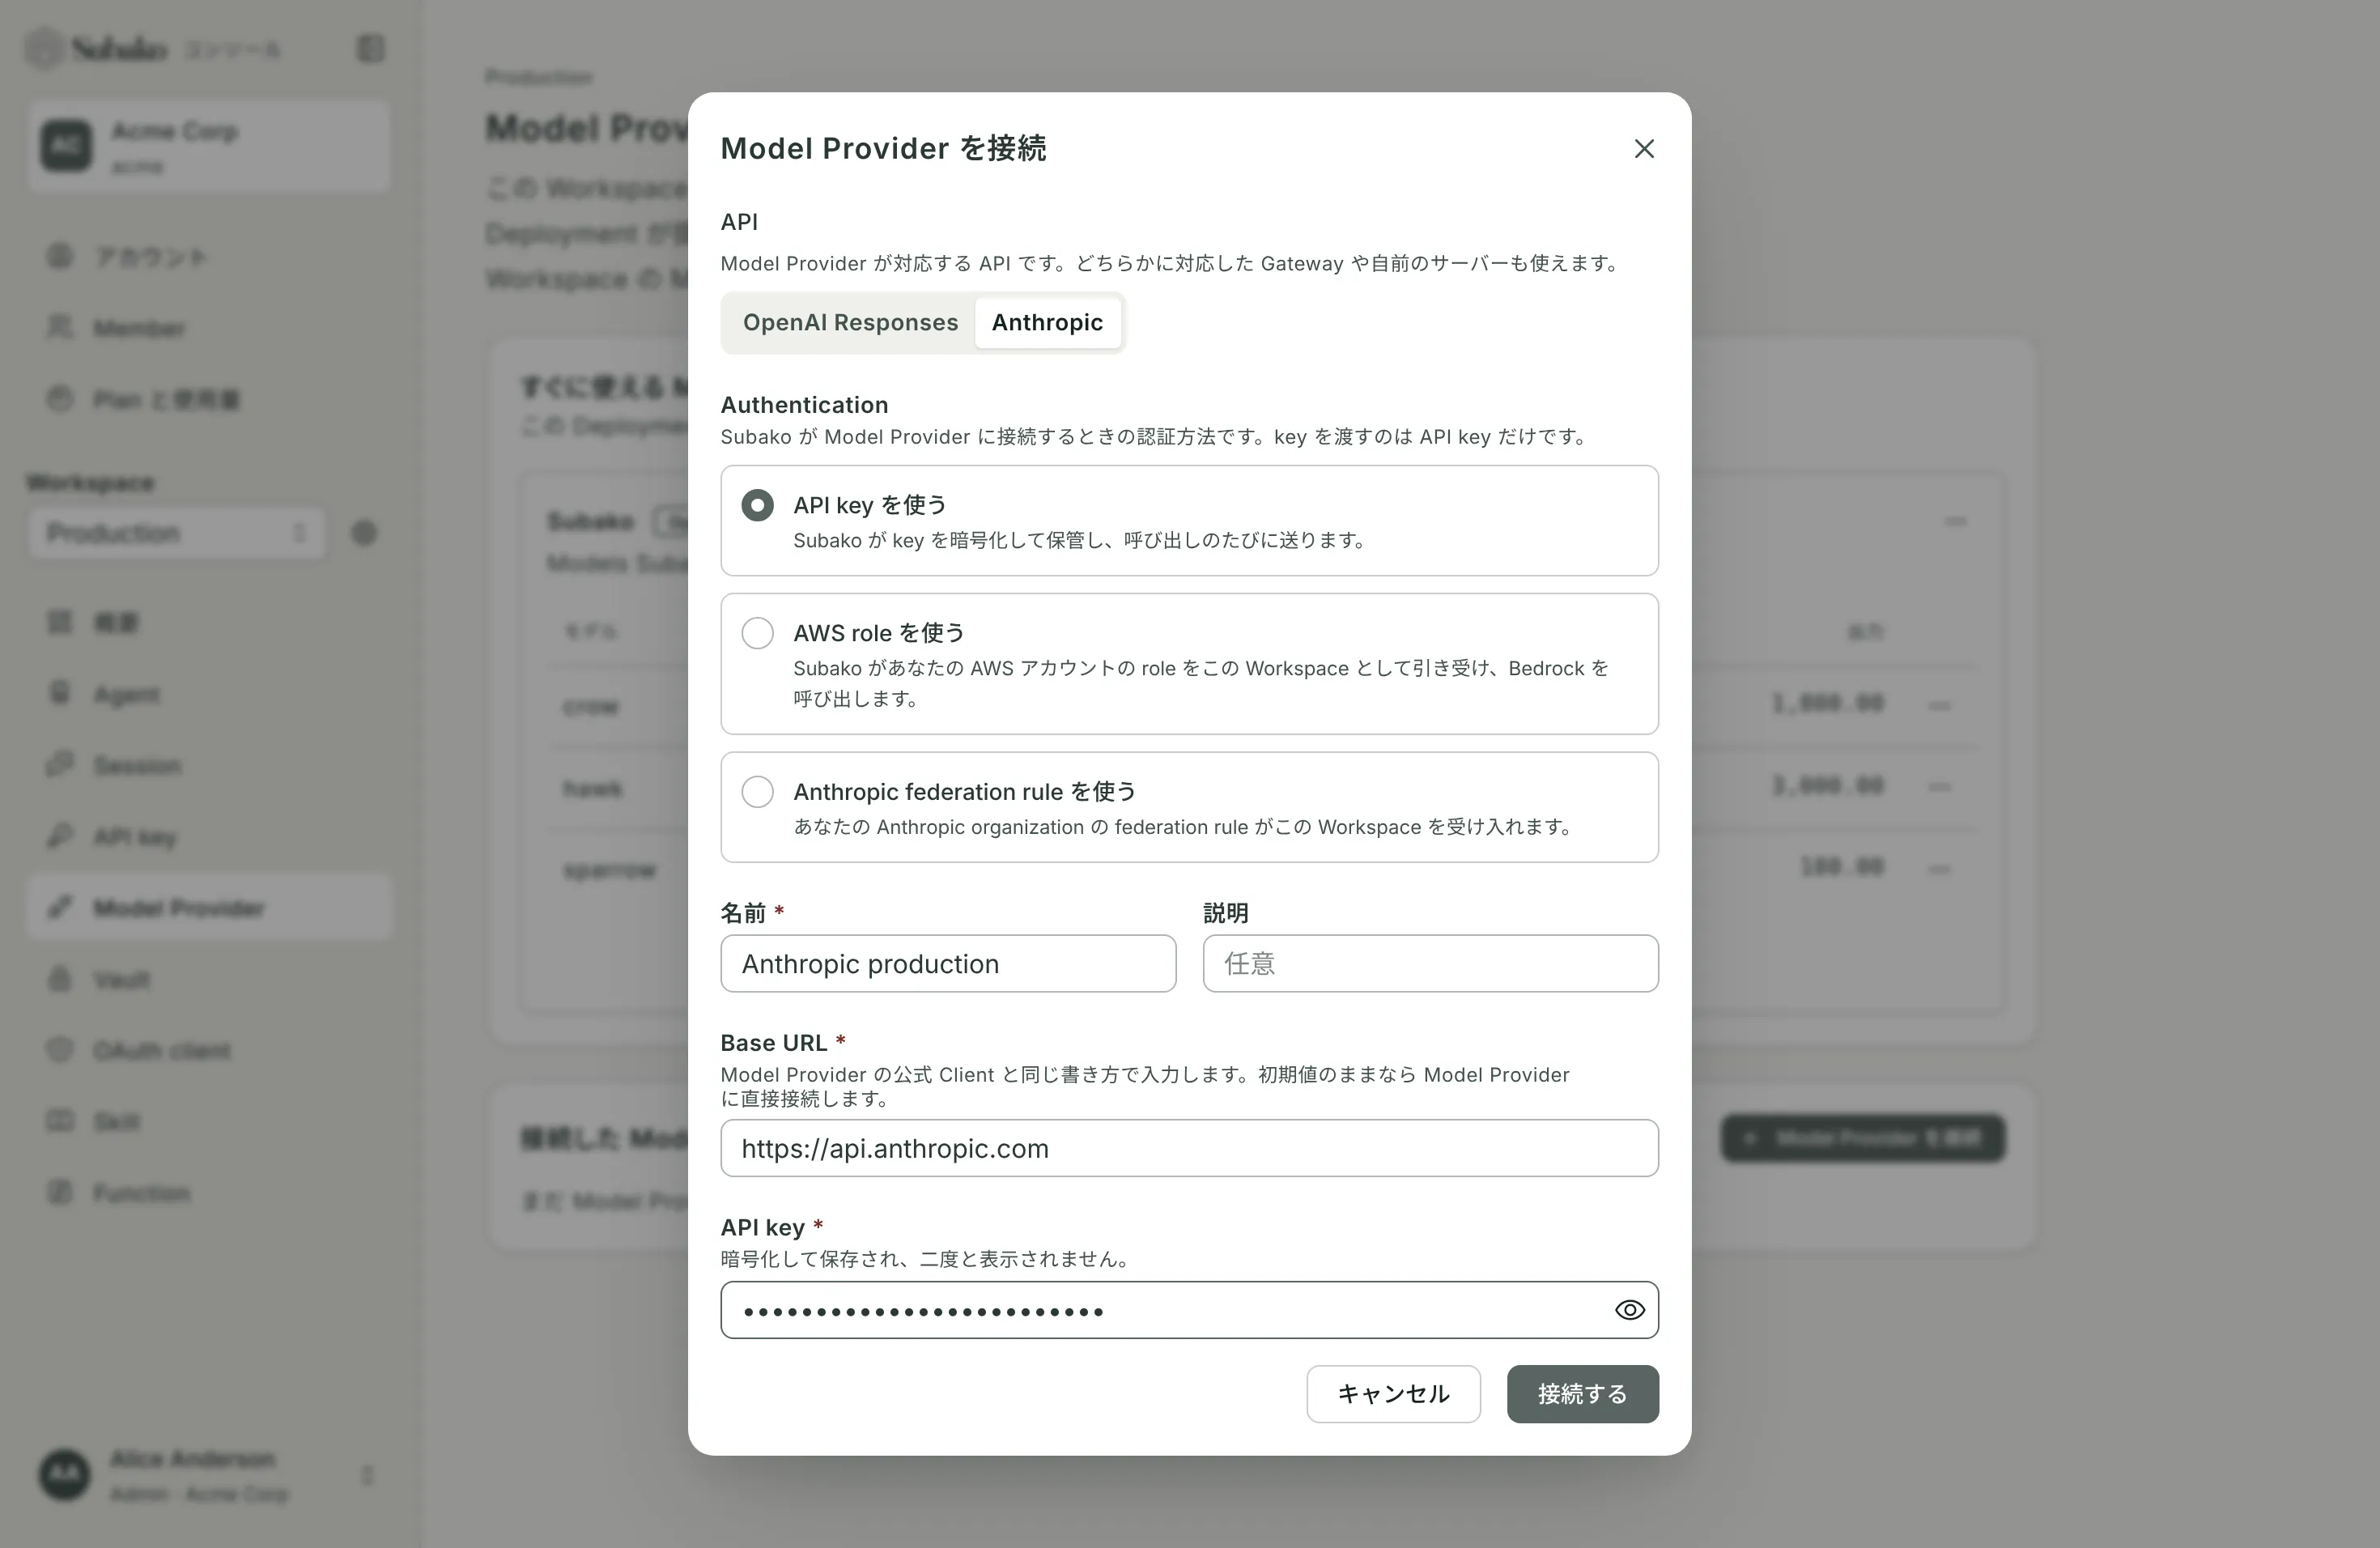Click the 説明 optional description field
2380x1548 pixels.
click(x=1430, y=964)
